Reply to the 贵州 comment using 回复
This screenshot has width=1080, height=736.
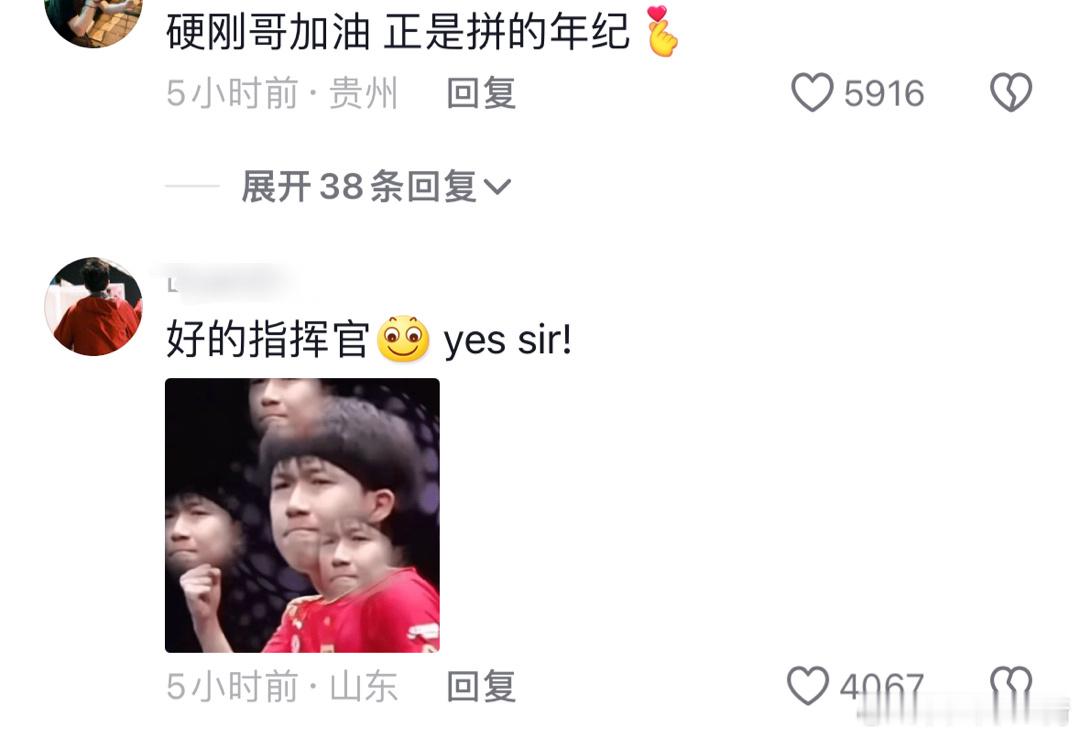click(x=481, y=93)
